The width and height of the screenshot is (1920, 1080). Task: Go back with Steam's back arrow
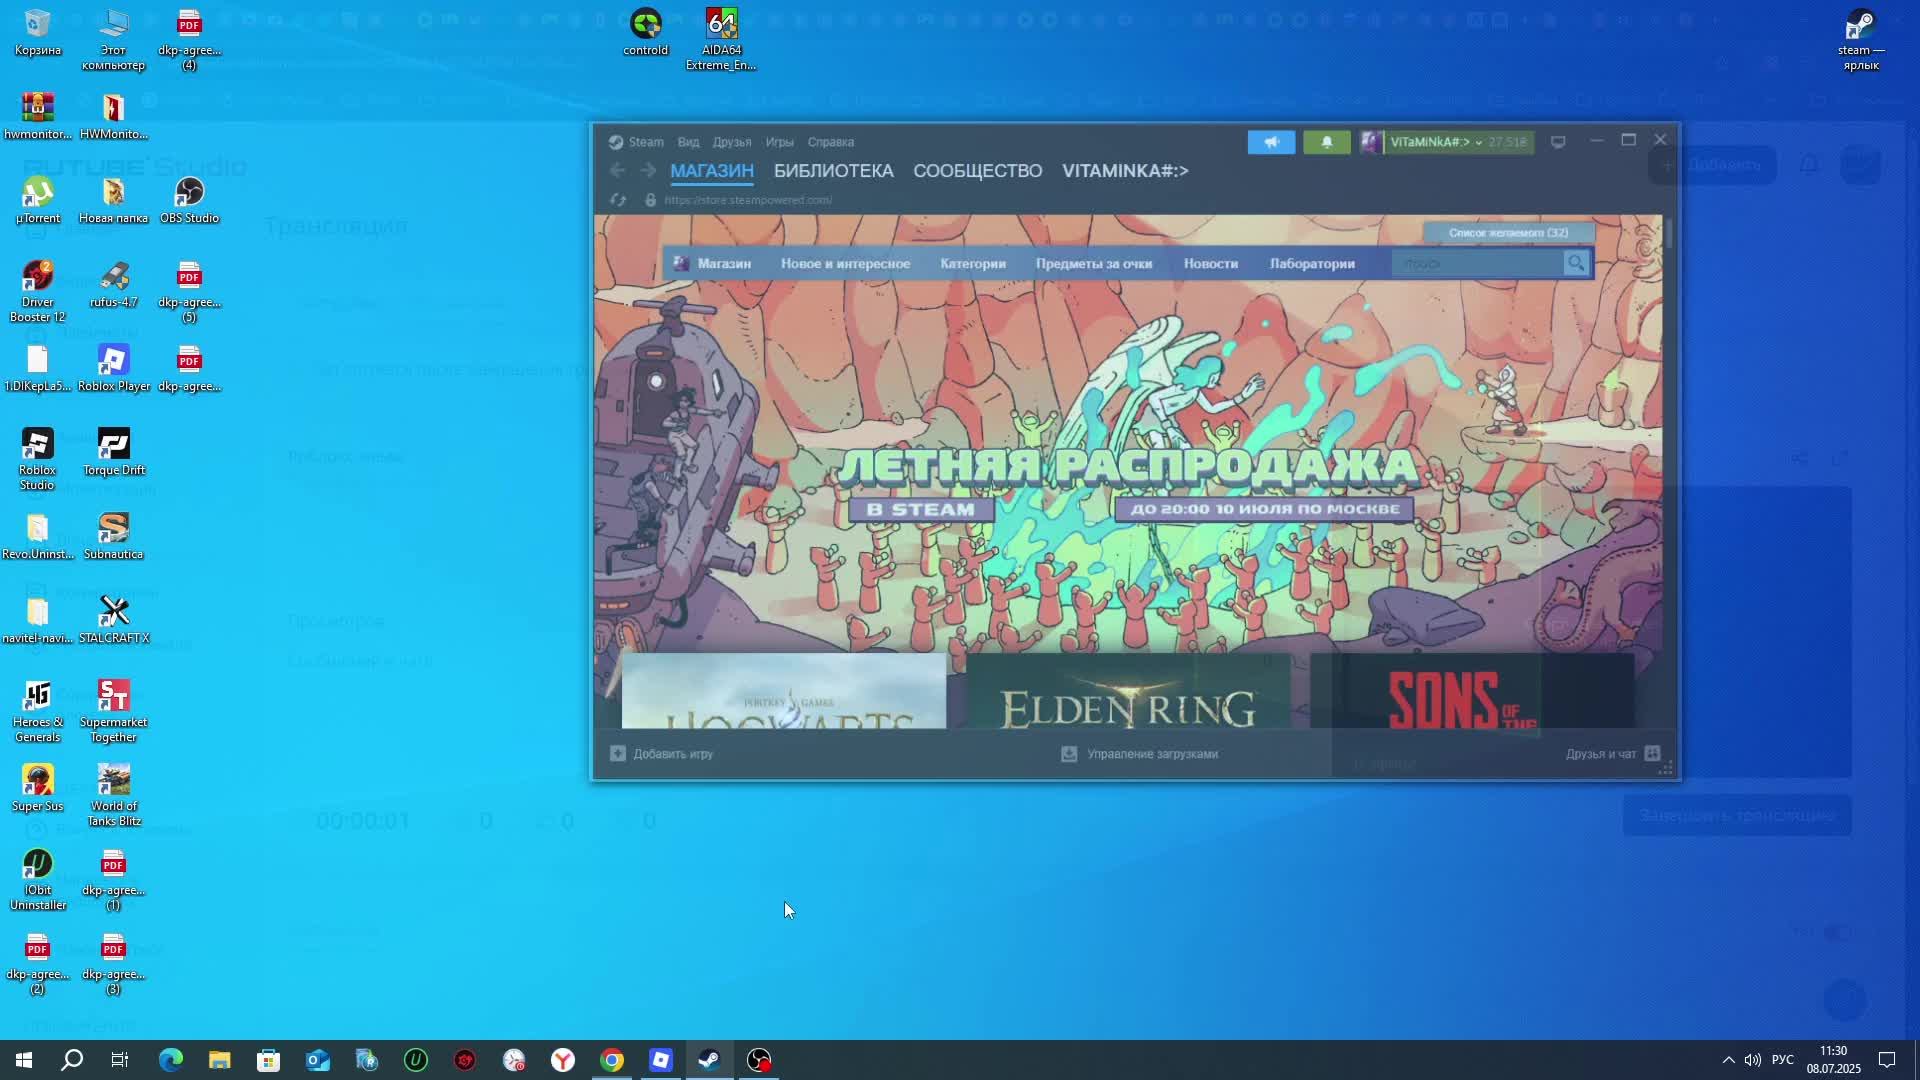[617, 171]
